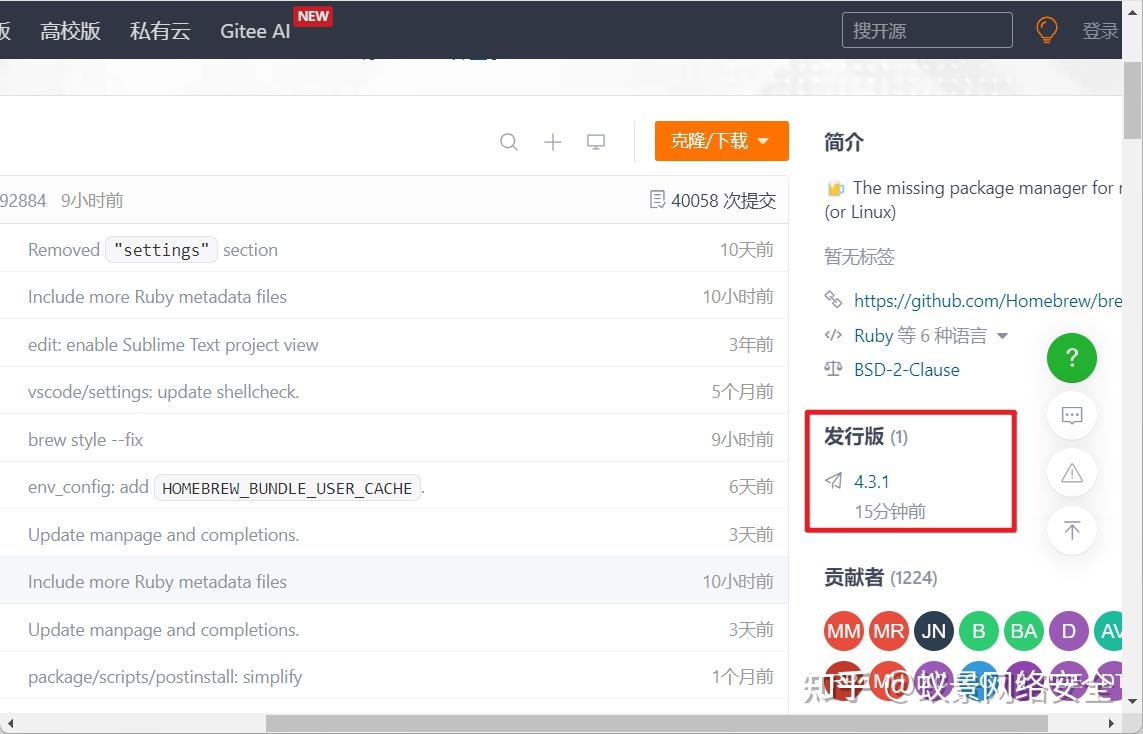Click the warning triangle report icon
This screenshot has height=734, width=1143.
coord(1072,474)
